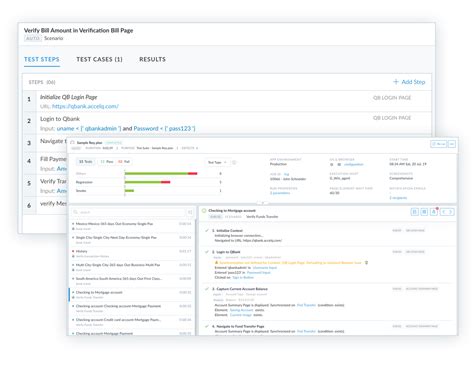Click the checkmark icon on step 3
This screenshot has width=474, height=374.
point(207,289)
